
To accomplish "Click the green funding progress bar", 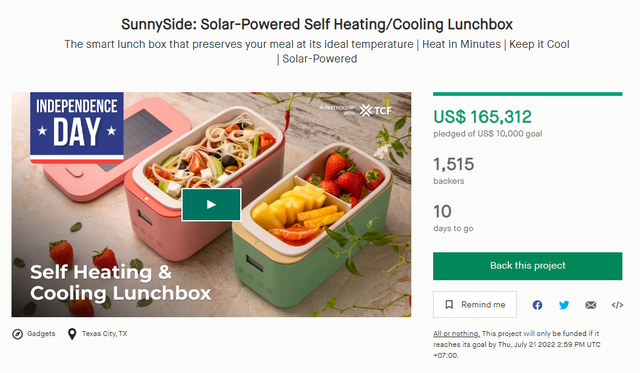I will pyautogui.click(x=527, y=94).
